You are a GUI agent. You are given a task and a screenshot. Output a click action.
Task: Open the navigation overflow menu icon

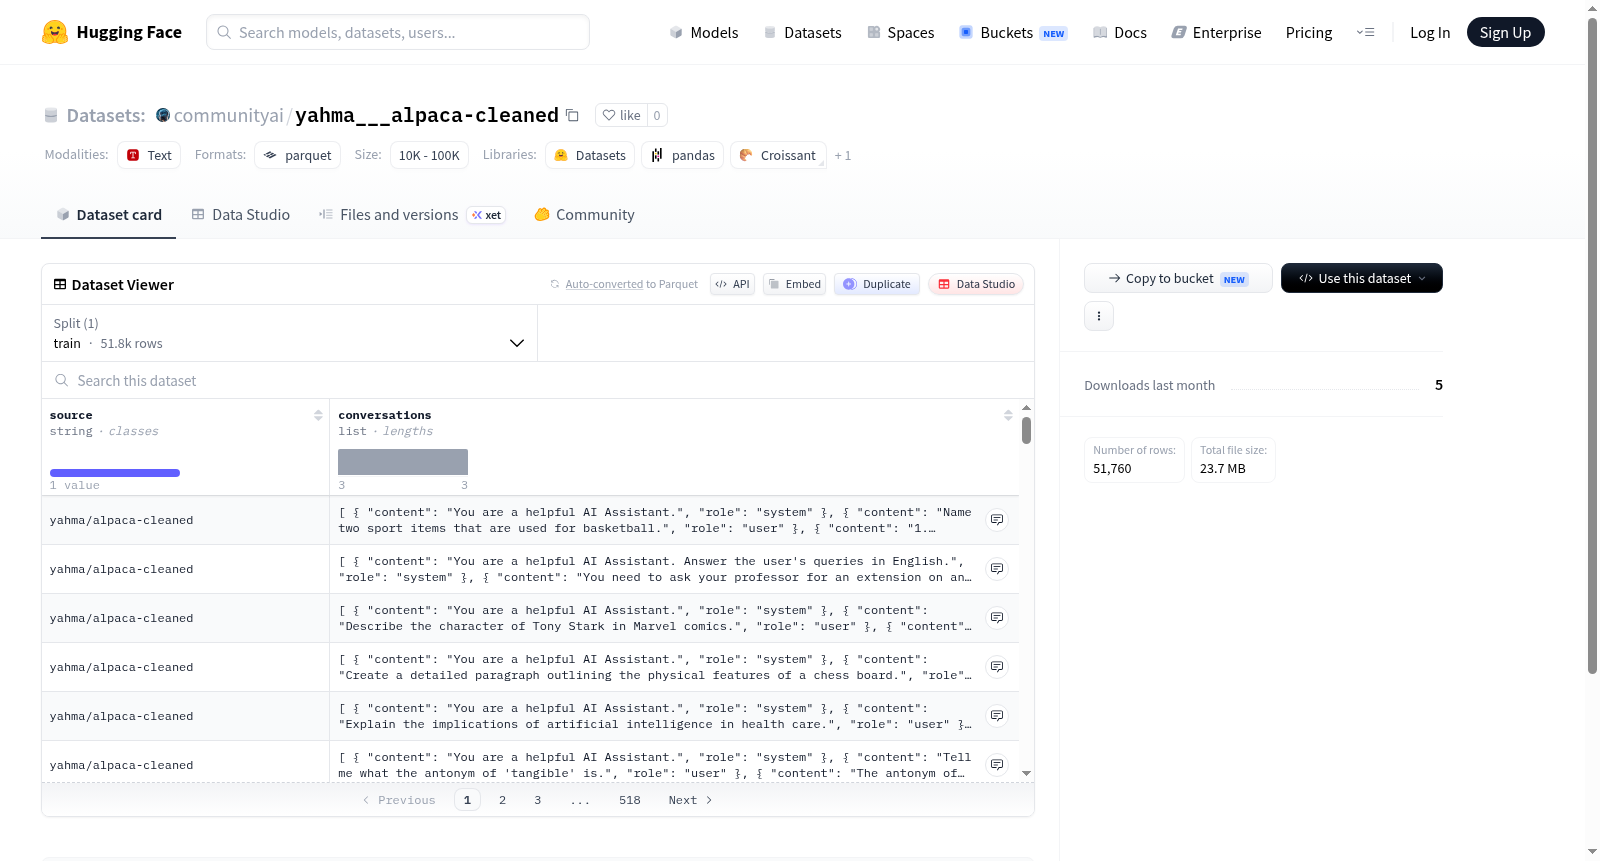point(1365,32)
